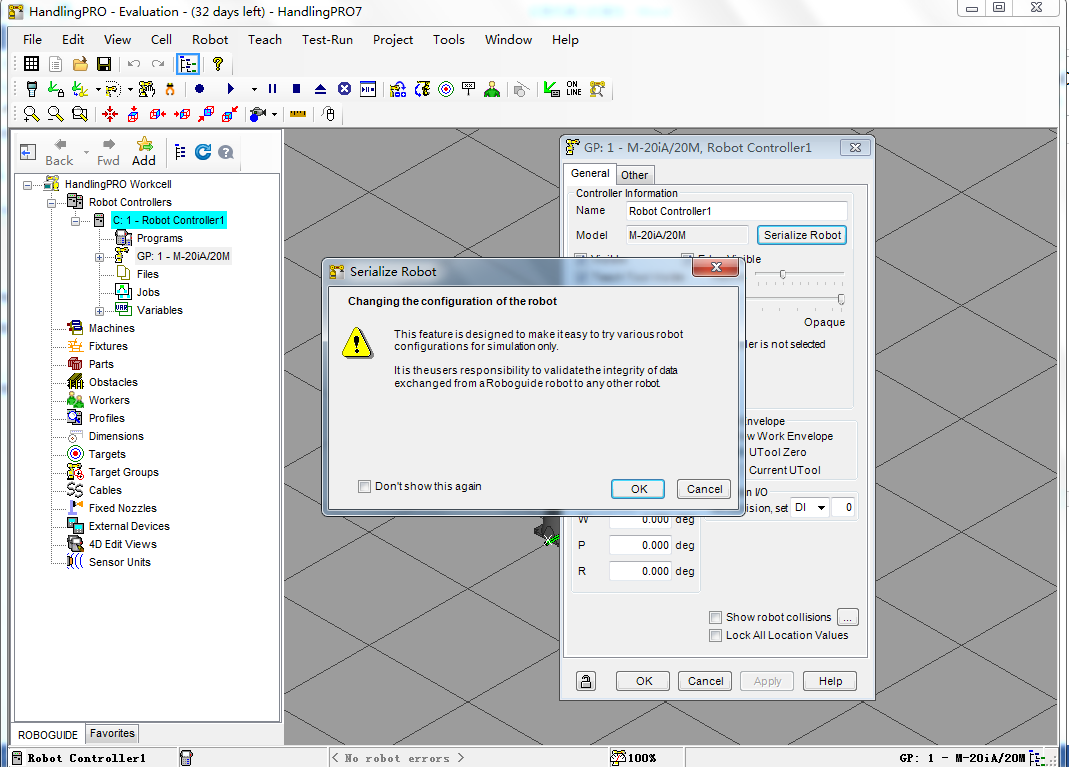Open the Robot menu
The width and height of the screenshot is (1069, 767).
pyautogui.click(x=210, y=40)
